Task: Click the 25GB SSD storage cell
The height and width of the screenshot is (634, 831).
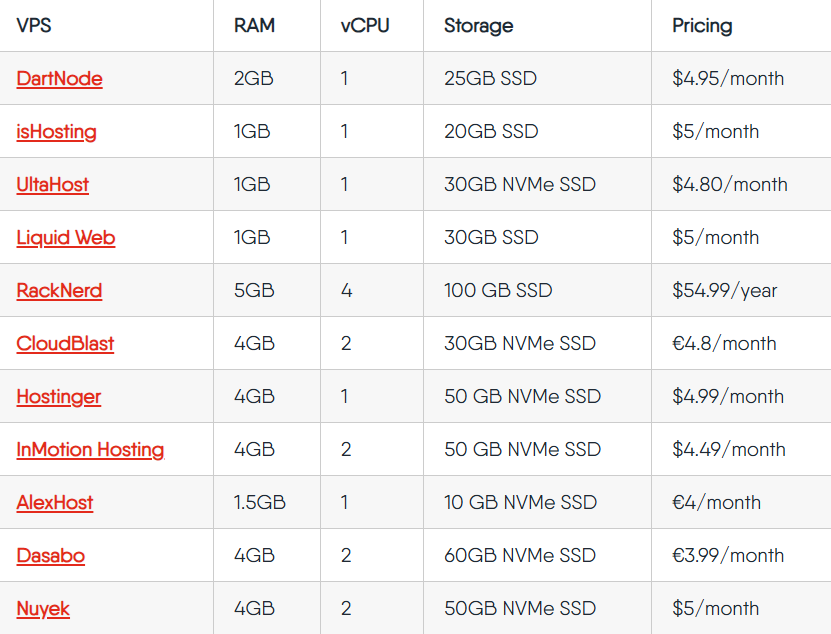Action: 490,78
